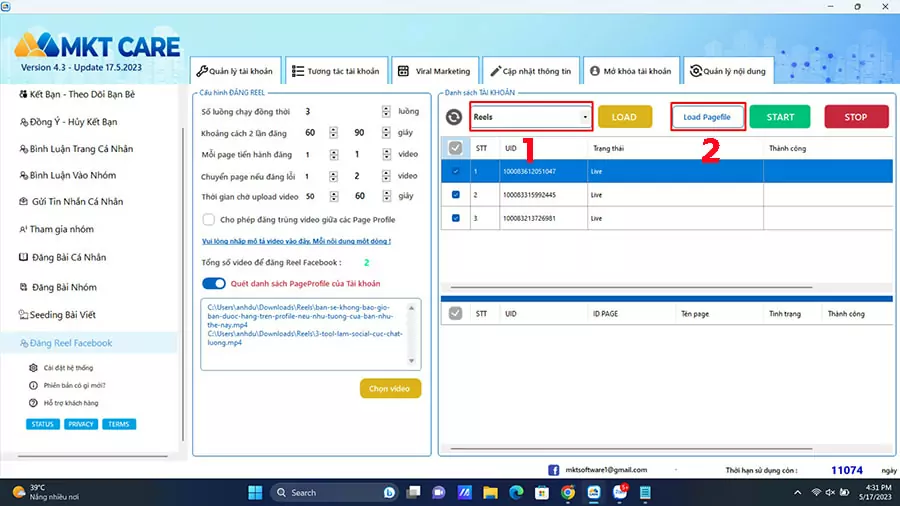Click the refresh accounts icon beside Reels
Image resolution: width=900 pixels, height=506 pixels.
[x=453, y=117]
